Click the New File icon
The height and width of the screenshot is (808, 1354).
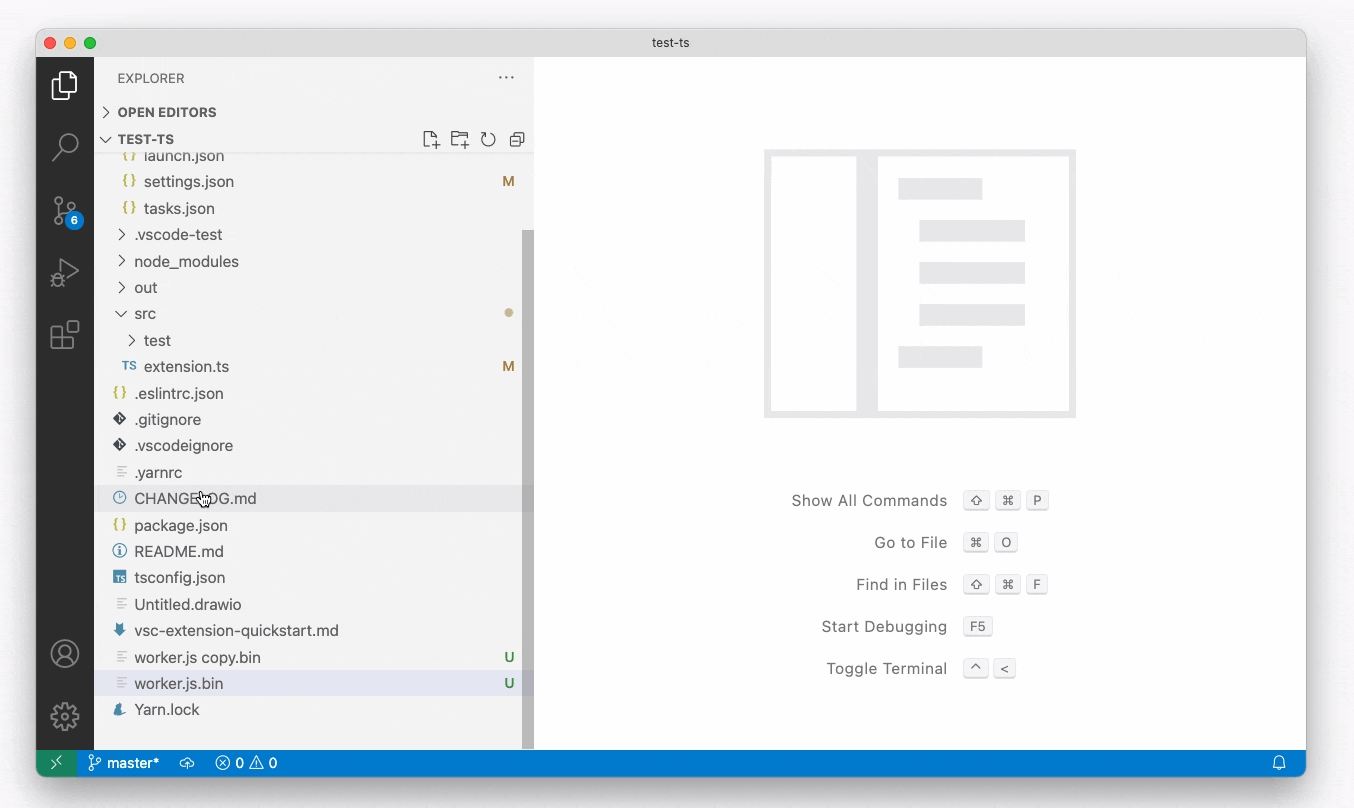[430, 139]
